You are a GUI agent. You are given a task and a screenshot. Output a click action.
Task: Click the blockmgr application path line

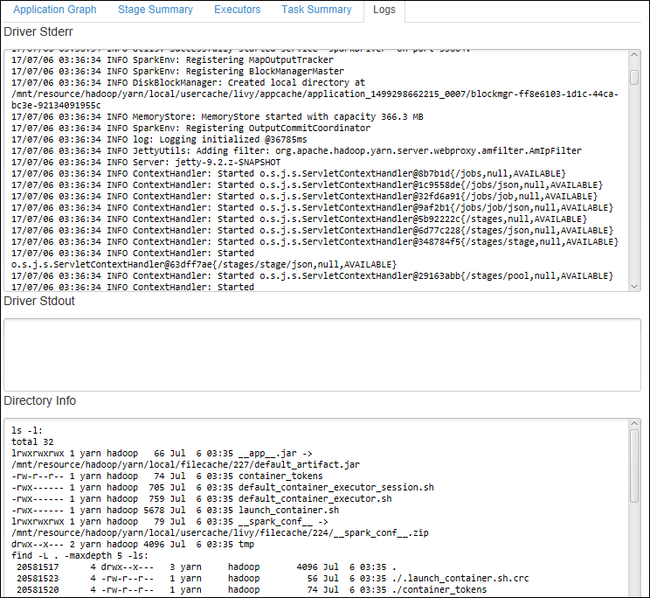[315, 94]
